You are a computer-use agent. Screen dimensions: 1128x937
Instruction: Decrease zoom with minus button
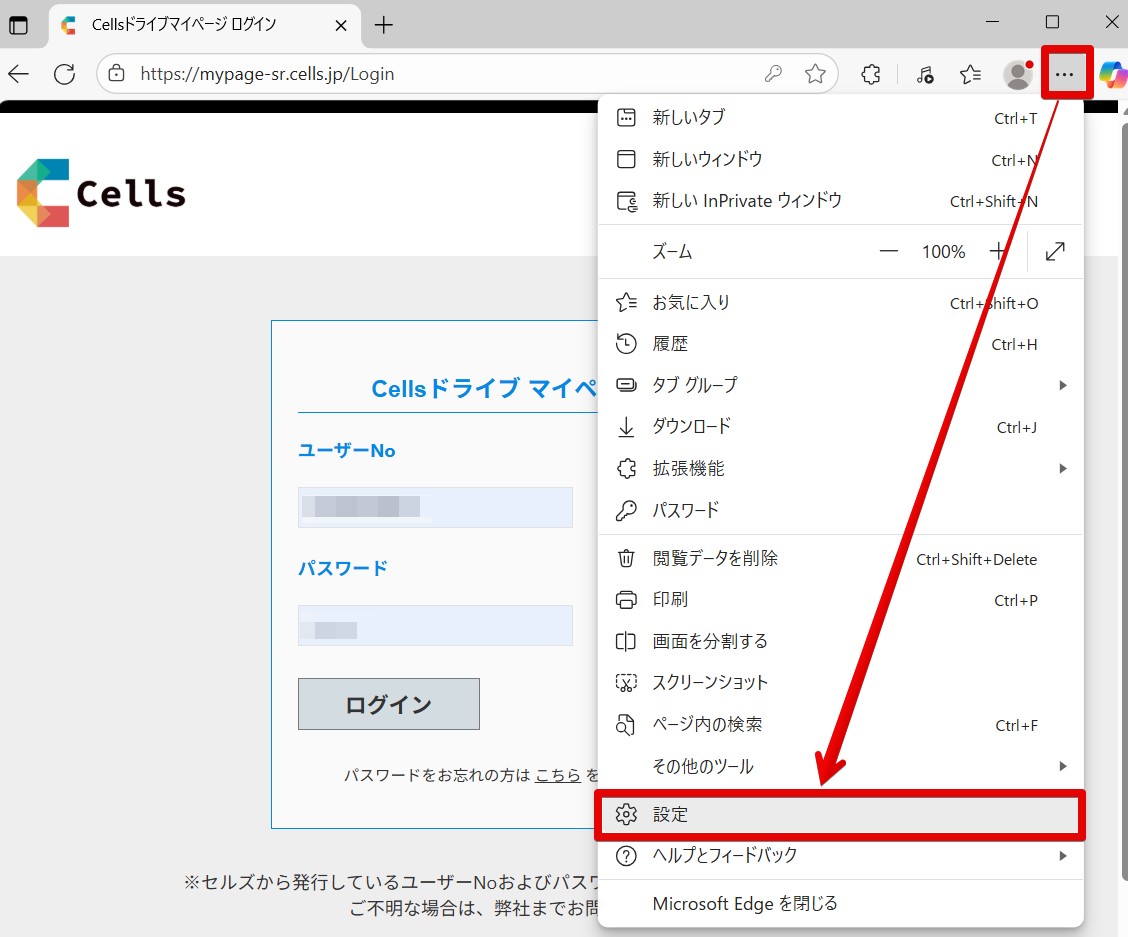click(x=888, y=251)
